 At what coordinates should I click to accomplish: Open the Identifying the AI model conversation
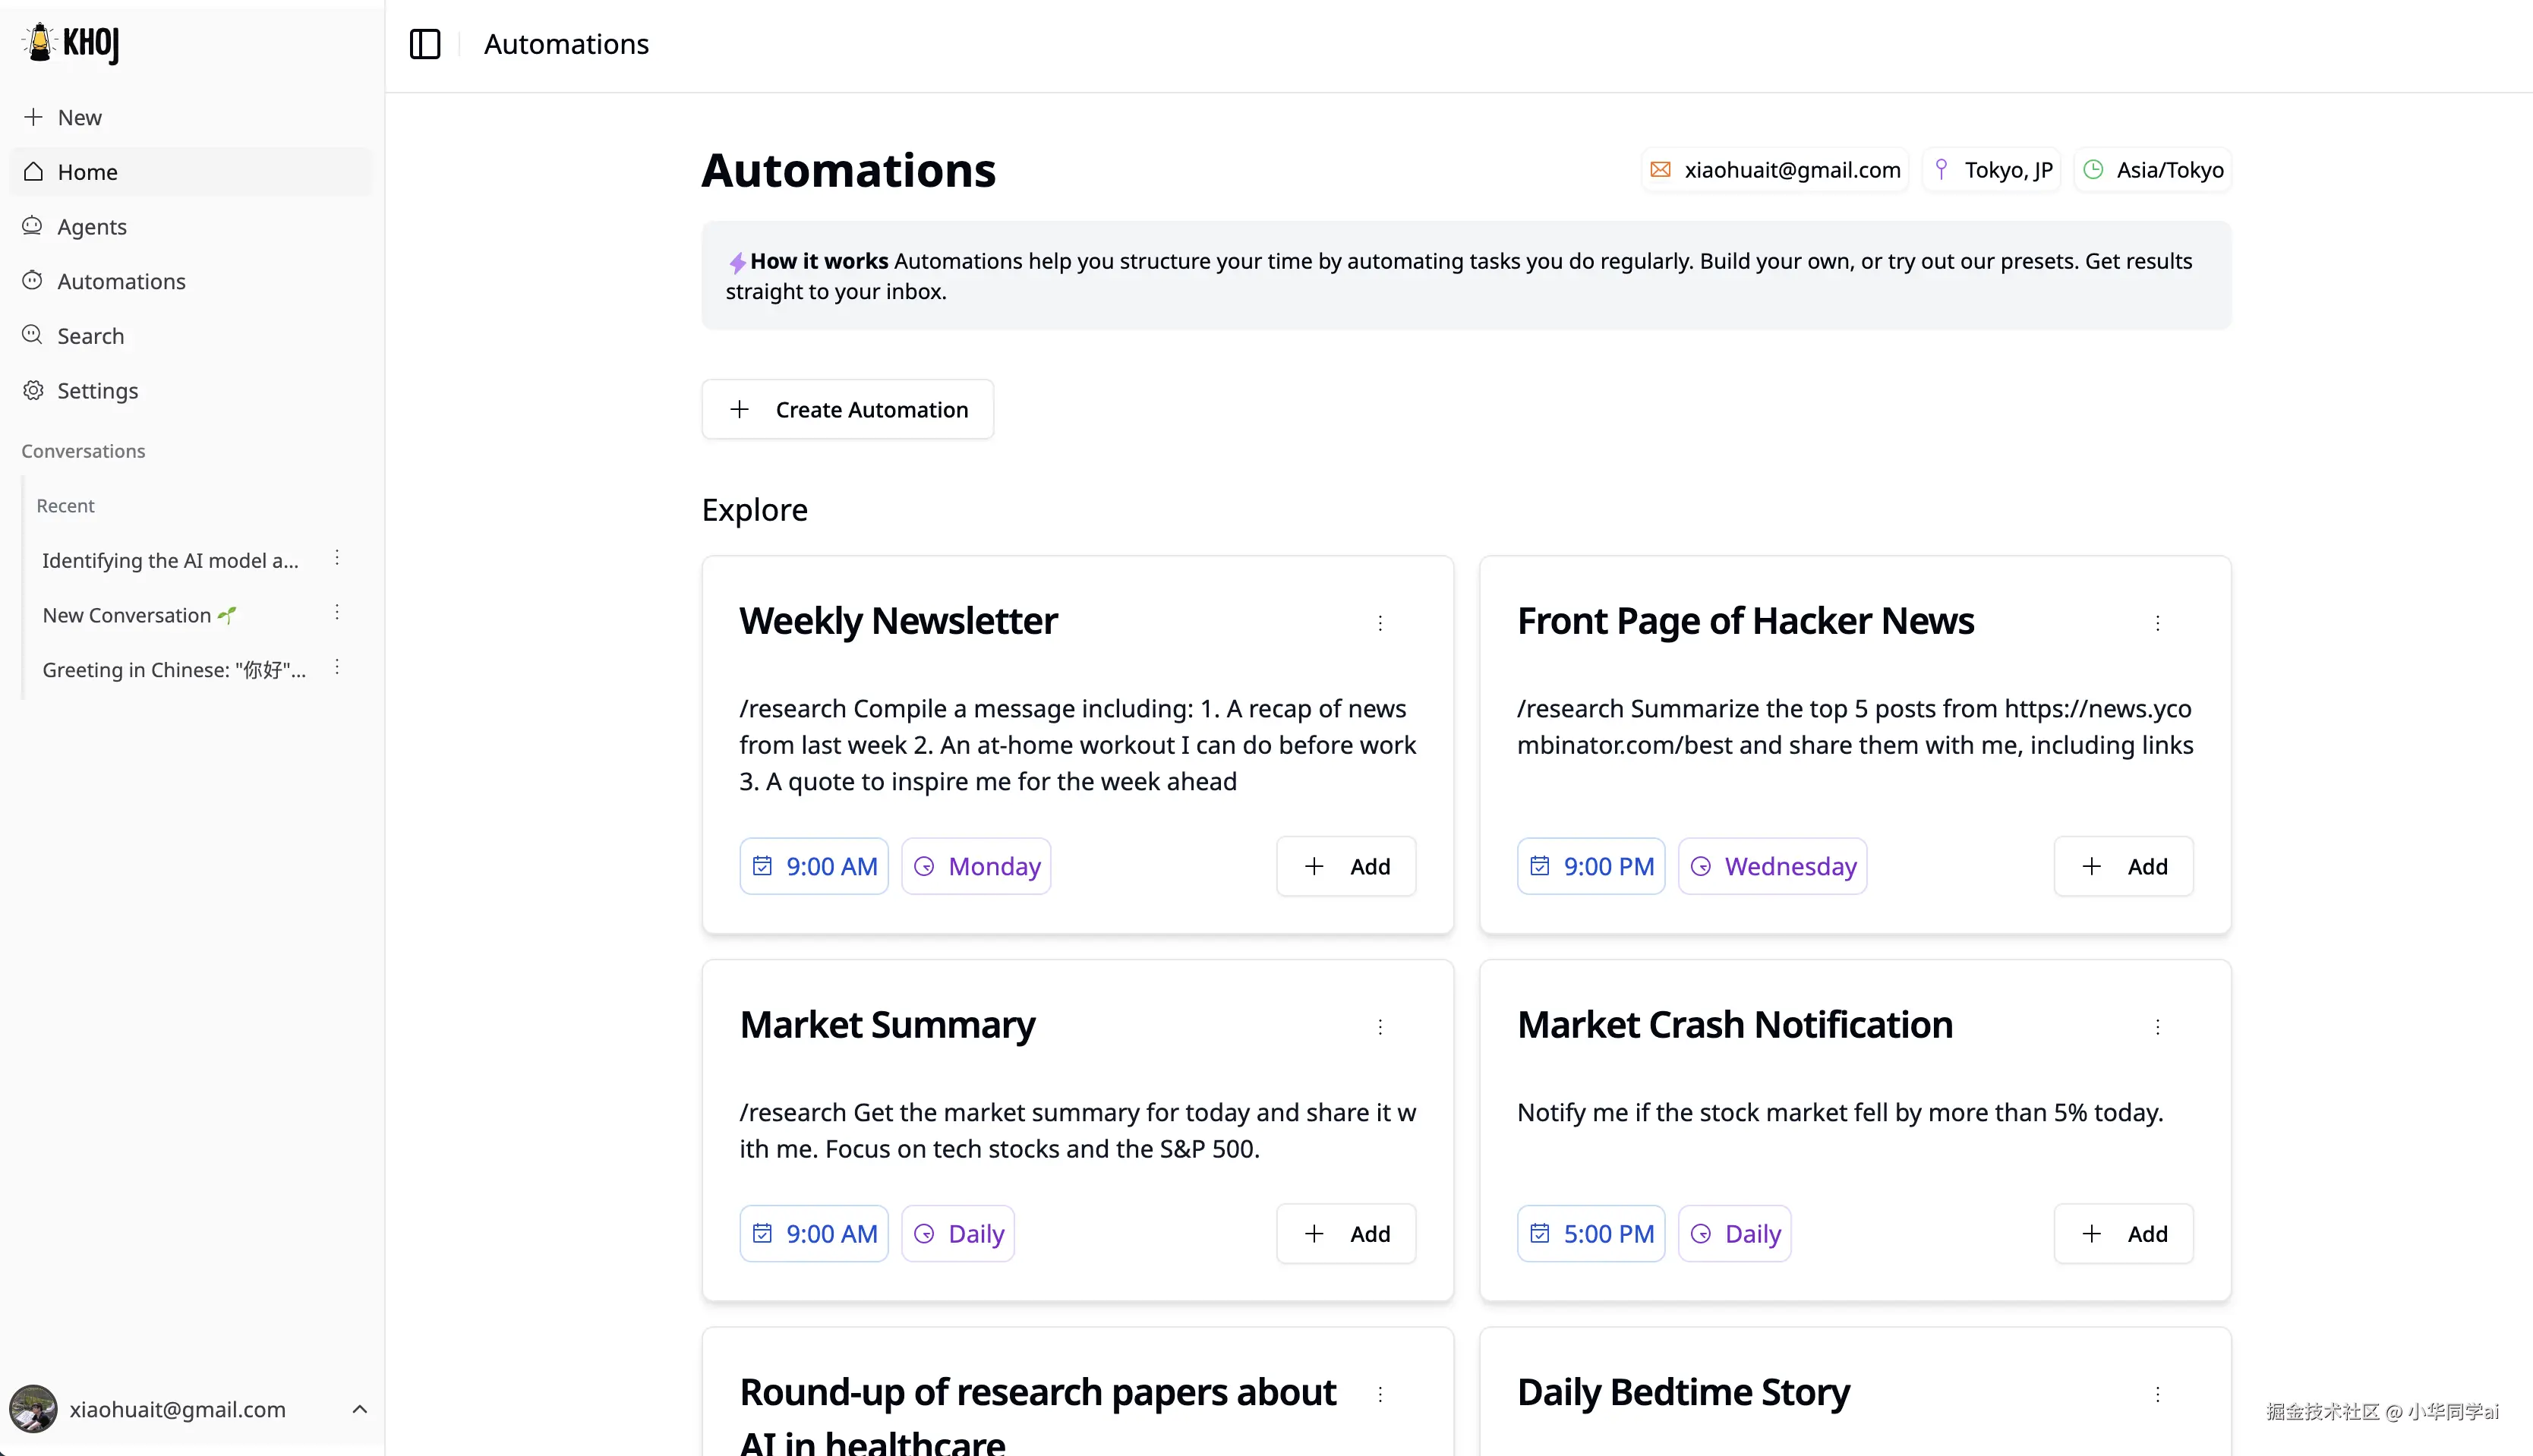click(170, 560)
